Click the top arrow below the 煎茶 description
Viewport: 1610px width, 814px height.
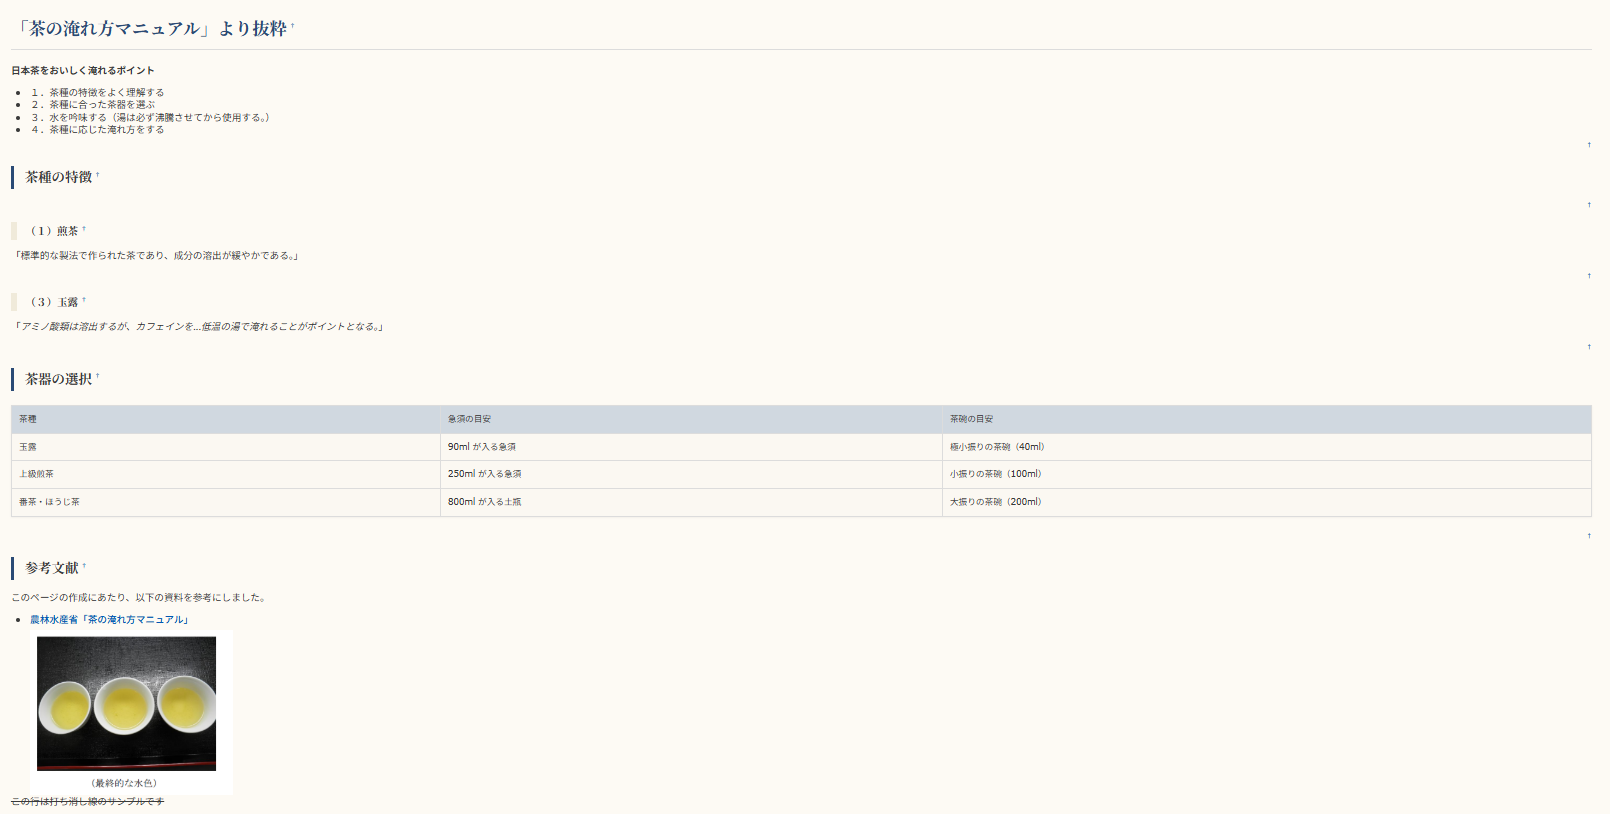[1588, 276]
